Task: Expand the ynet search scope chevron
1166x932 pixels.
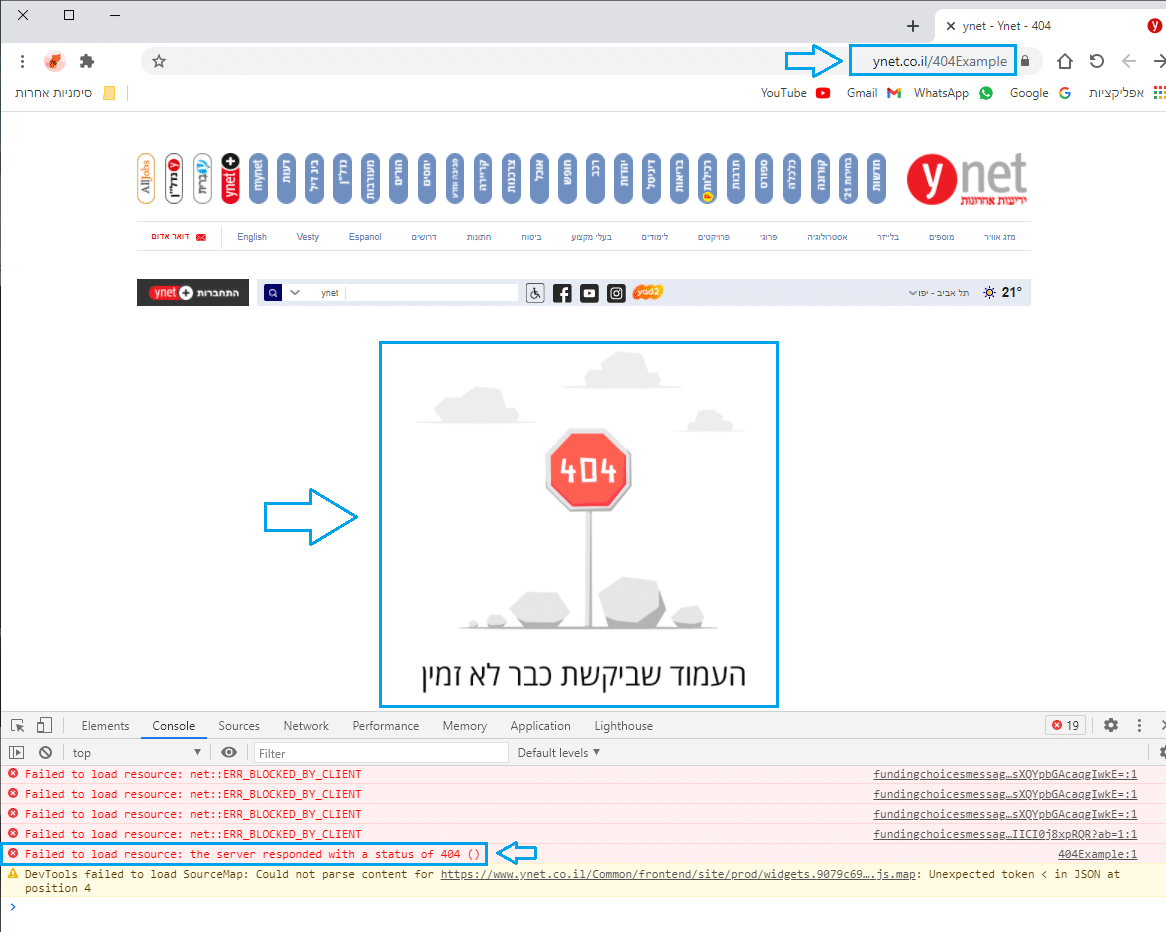Action: 295,292
